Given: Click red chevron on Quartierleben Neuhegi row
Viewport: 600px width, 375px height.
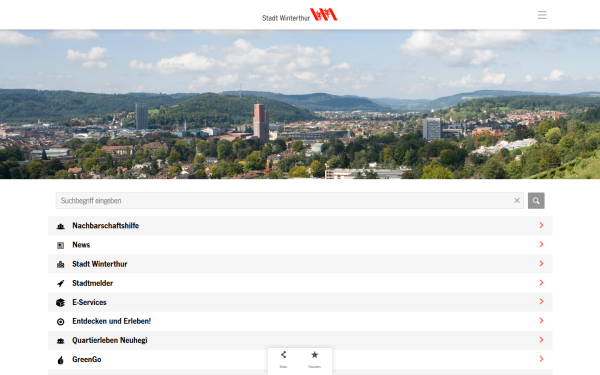Looking at the screenshot, I should point(541,340).
